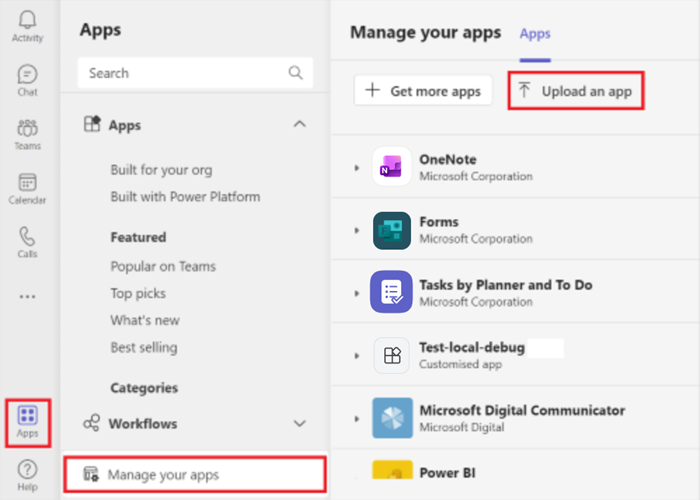Click into the Search apps field

pyautogui.click(x=195, y=73)
